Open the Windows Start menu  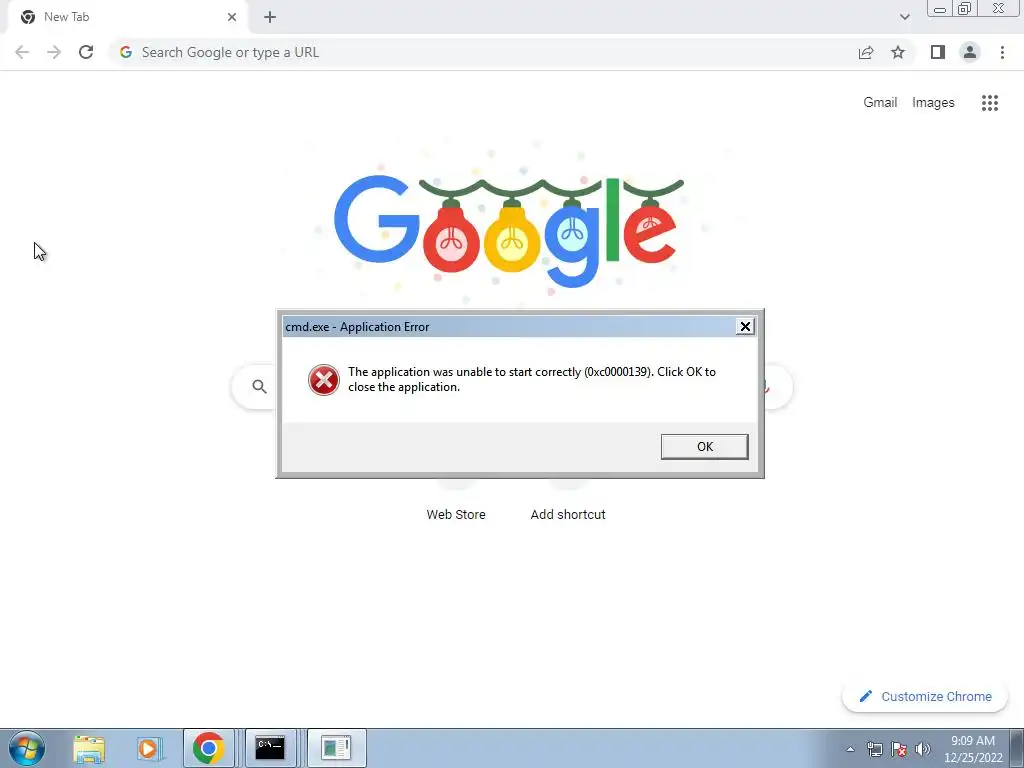click(27, 748)
